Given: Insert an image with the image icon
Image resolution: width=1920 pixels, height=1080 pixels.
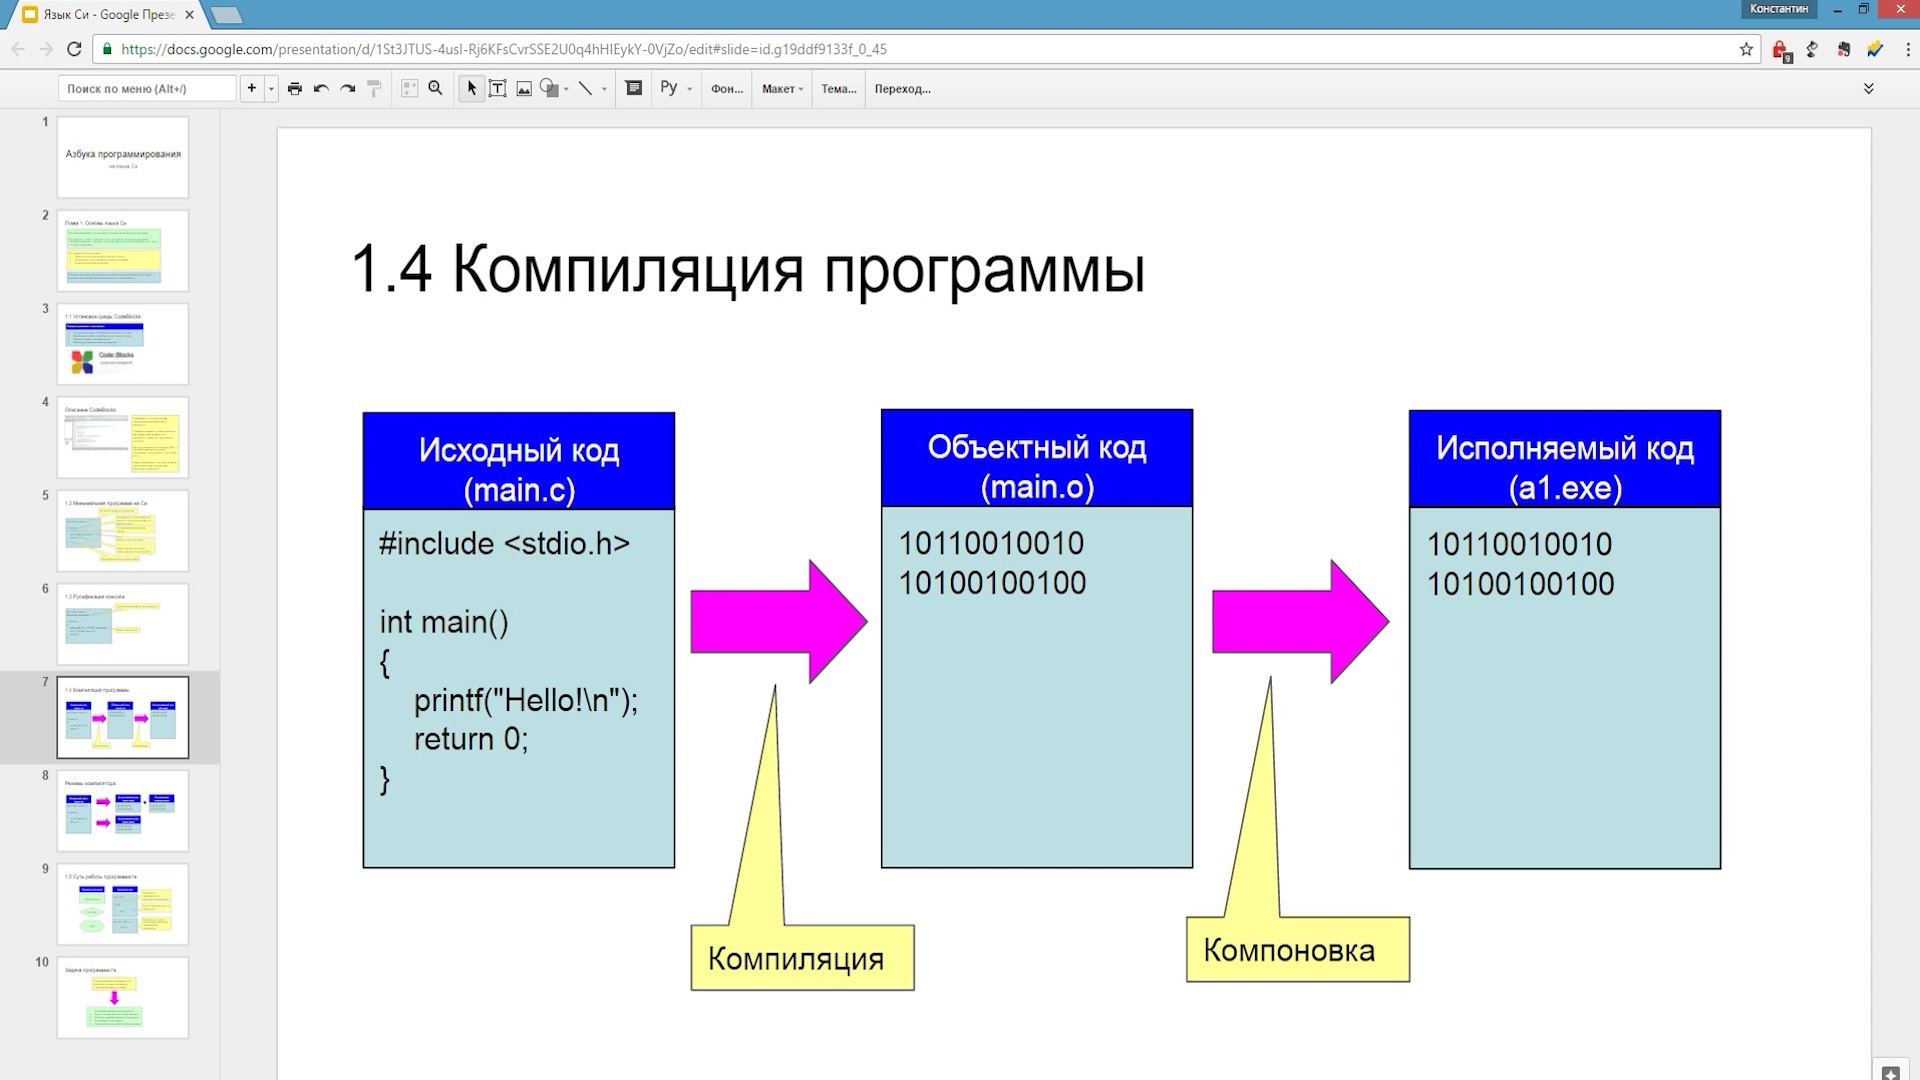Looking at the screenshot, I should click(523, 88).
